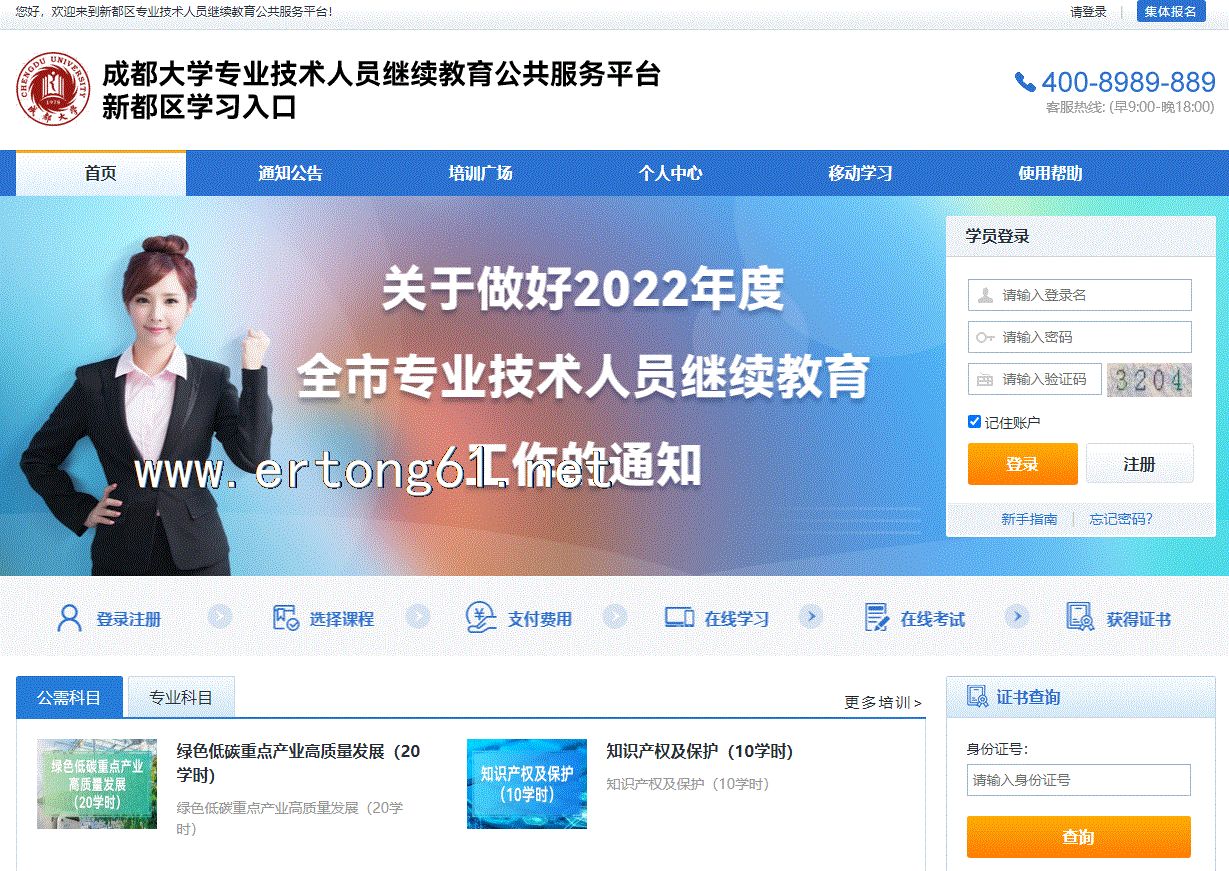Click the arrow after 在线学习 step
Viewport: 1229px width, 871px height.
[x=811, y=617]
